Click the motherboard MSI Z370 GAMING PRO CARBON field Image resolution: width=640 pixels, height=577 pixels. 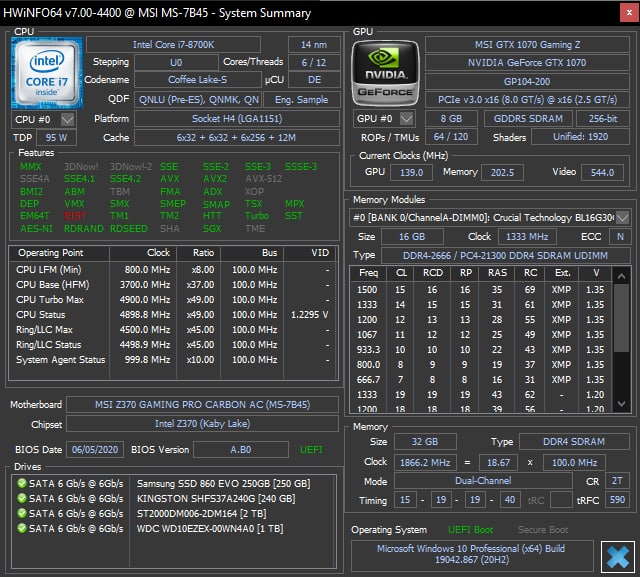[x=202, y=404]
